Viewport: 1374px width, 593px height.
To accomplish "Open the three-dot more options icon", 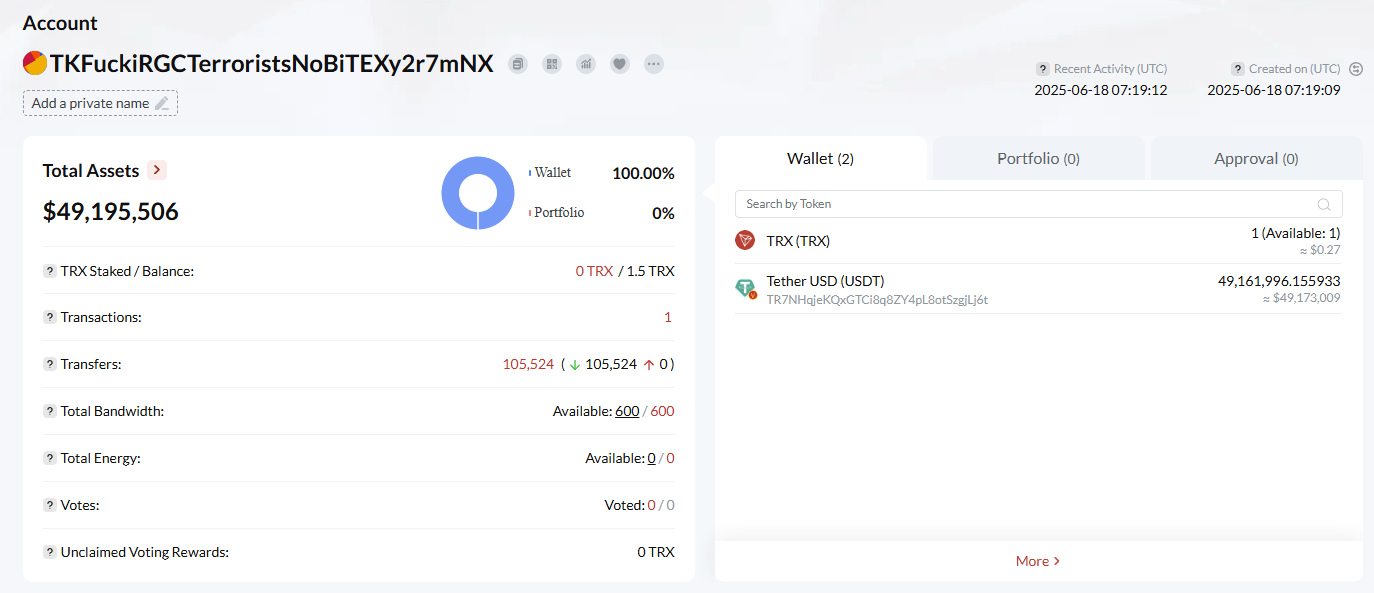I will tap(654, 64).
